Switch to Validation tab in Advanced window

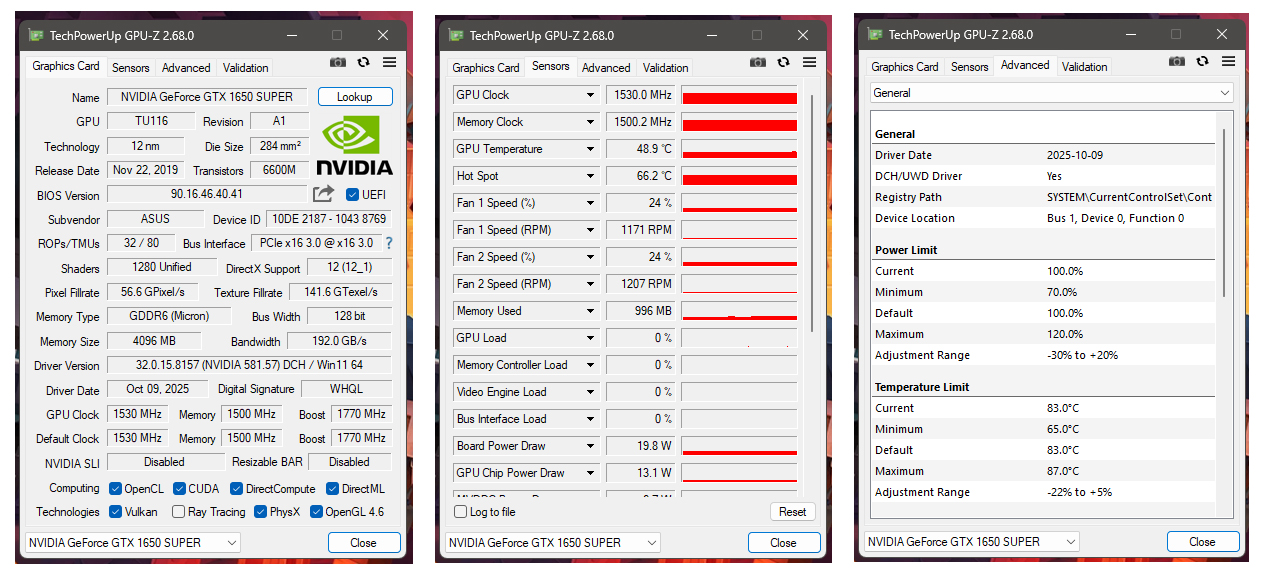1085,67
